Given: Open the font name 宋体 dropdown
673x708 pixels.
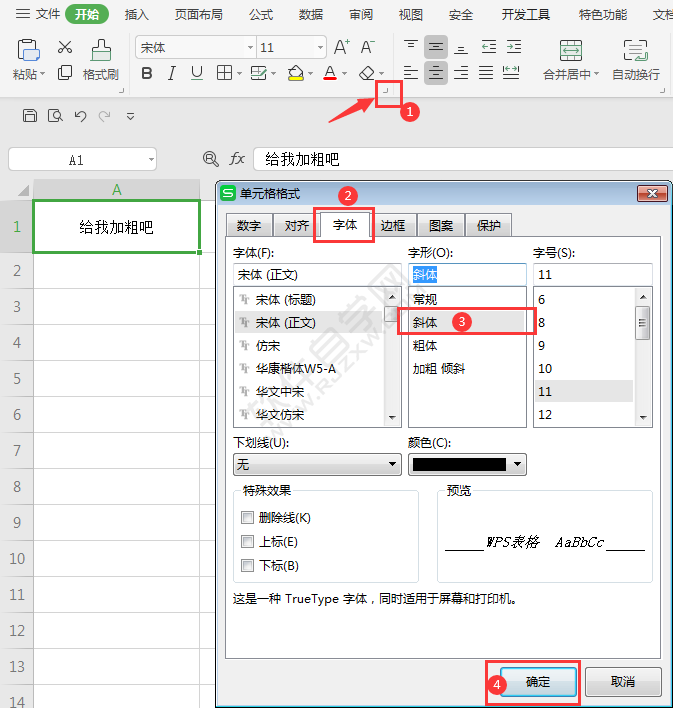Looking at the screenshot, I should tap(250, 47).
